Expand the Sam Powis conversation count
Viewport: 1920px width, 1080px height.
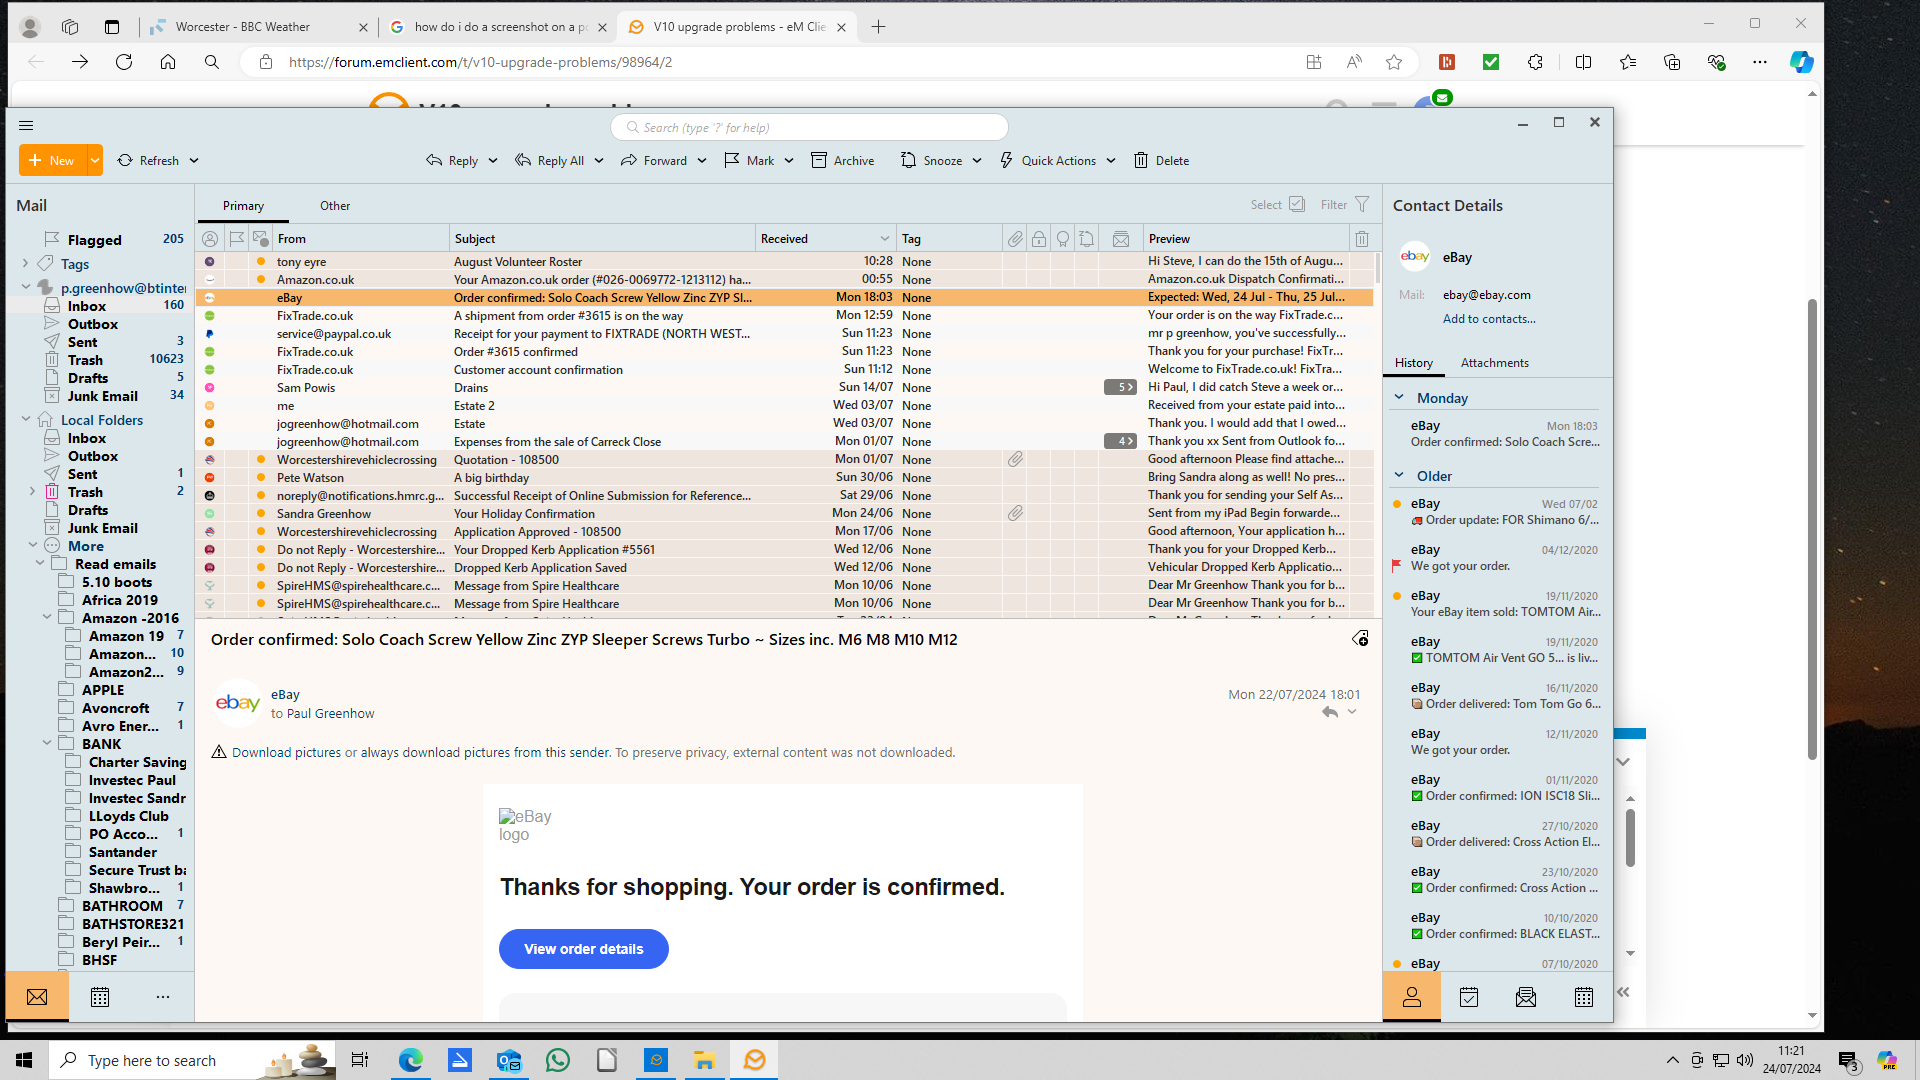coord(1120,388)
